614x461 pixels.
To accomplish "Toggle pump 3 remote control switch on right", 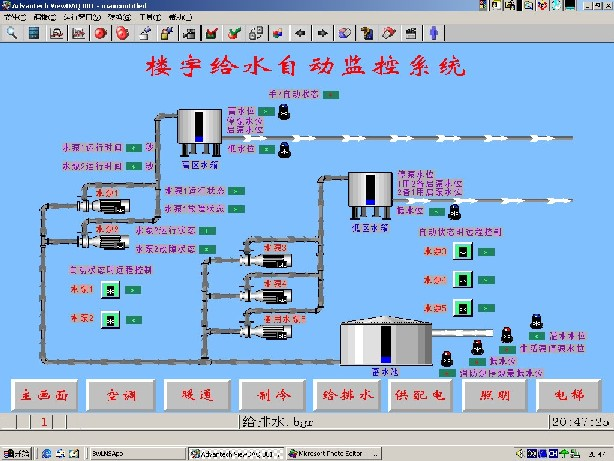I will 462,250.
